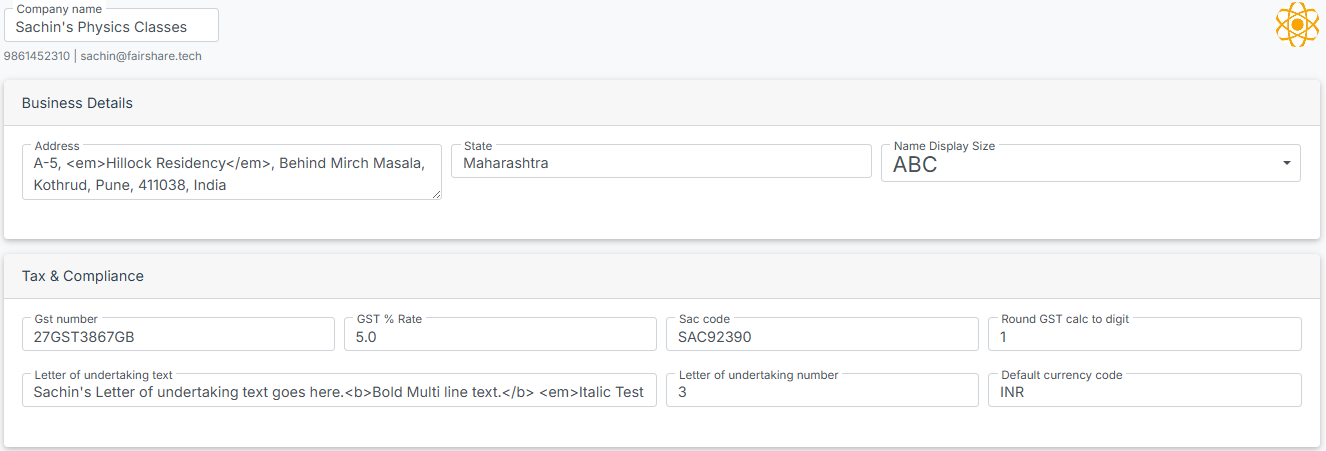Focus the Gst number field
Image resolution: width=1326 pixels, height=451 pixels.
pyautogui.click(x=178, y=337)
